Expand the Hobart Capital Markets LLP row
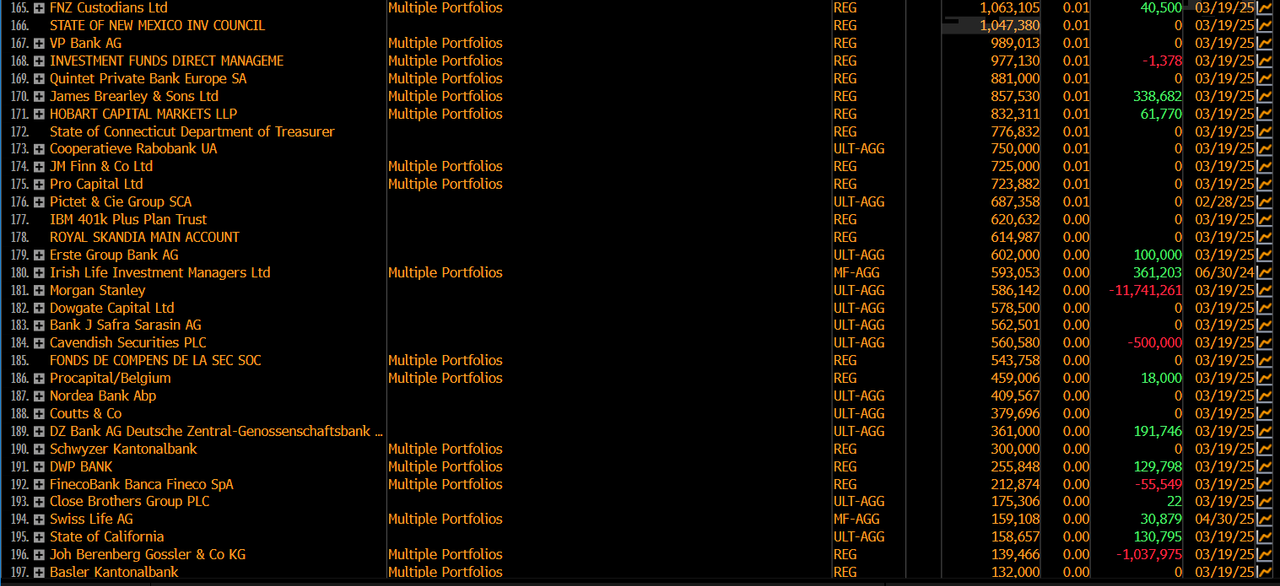The width and height of the screenshot is (1280, 586). pos(39,114)
